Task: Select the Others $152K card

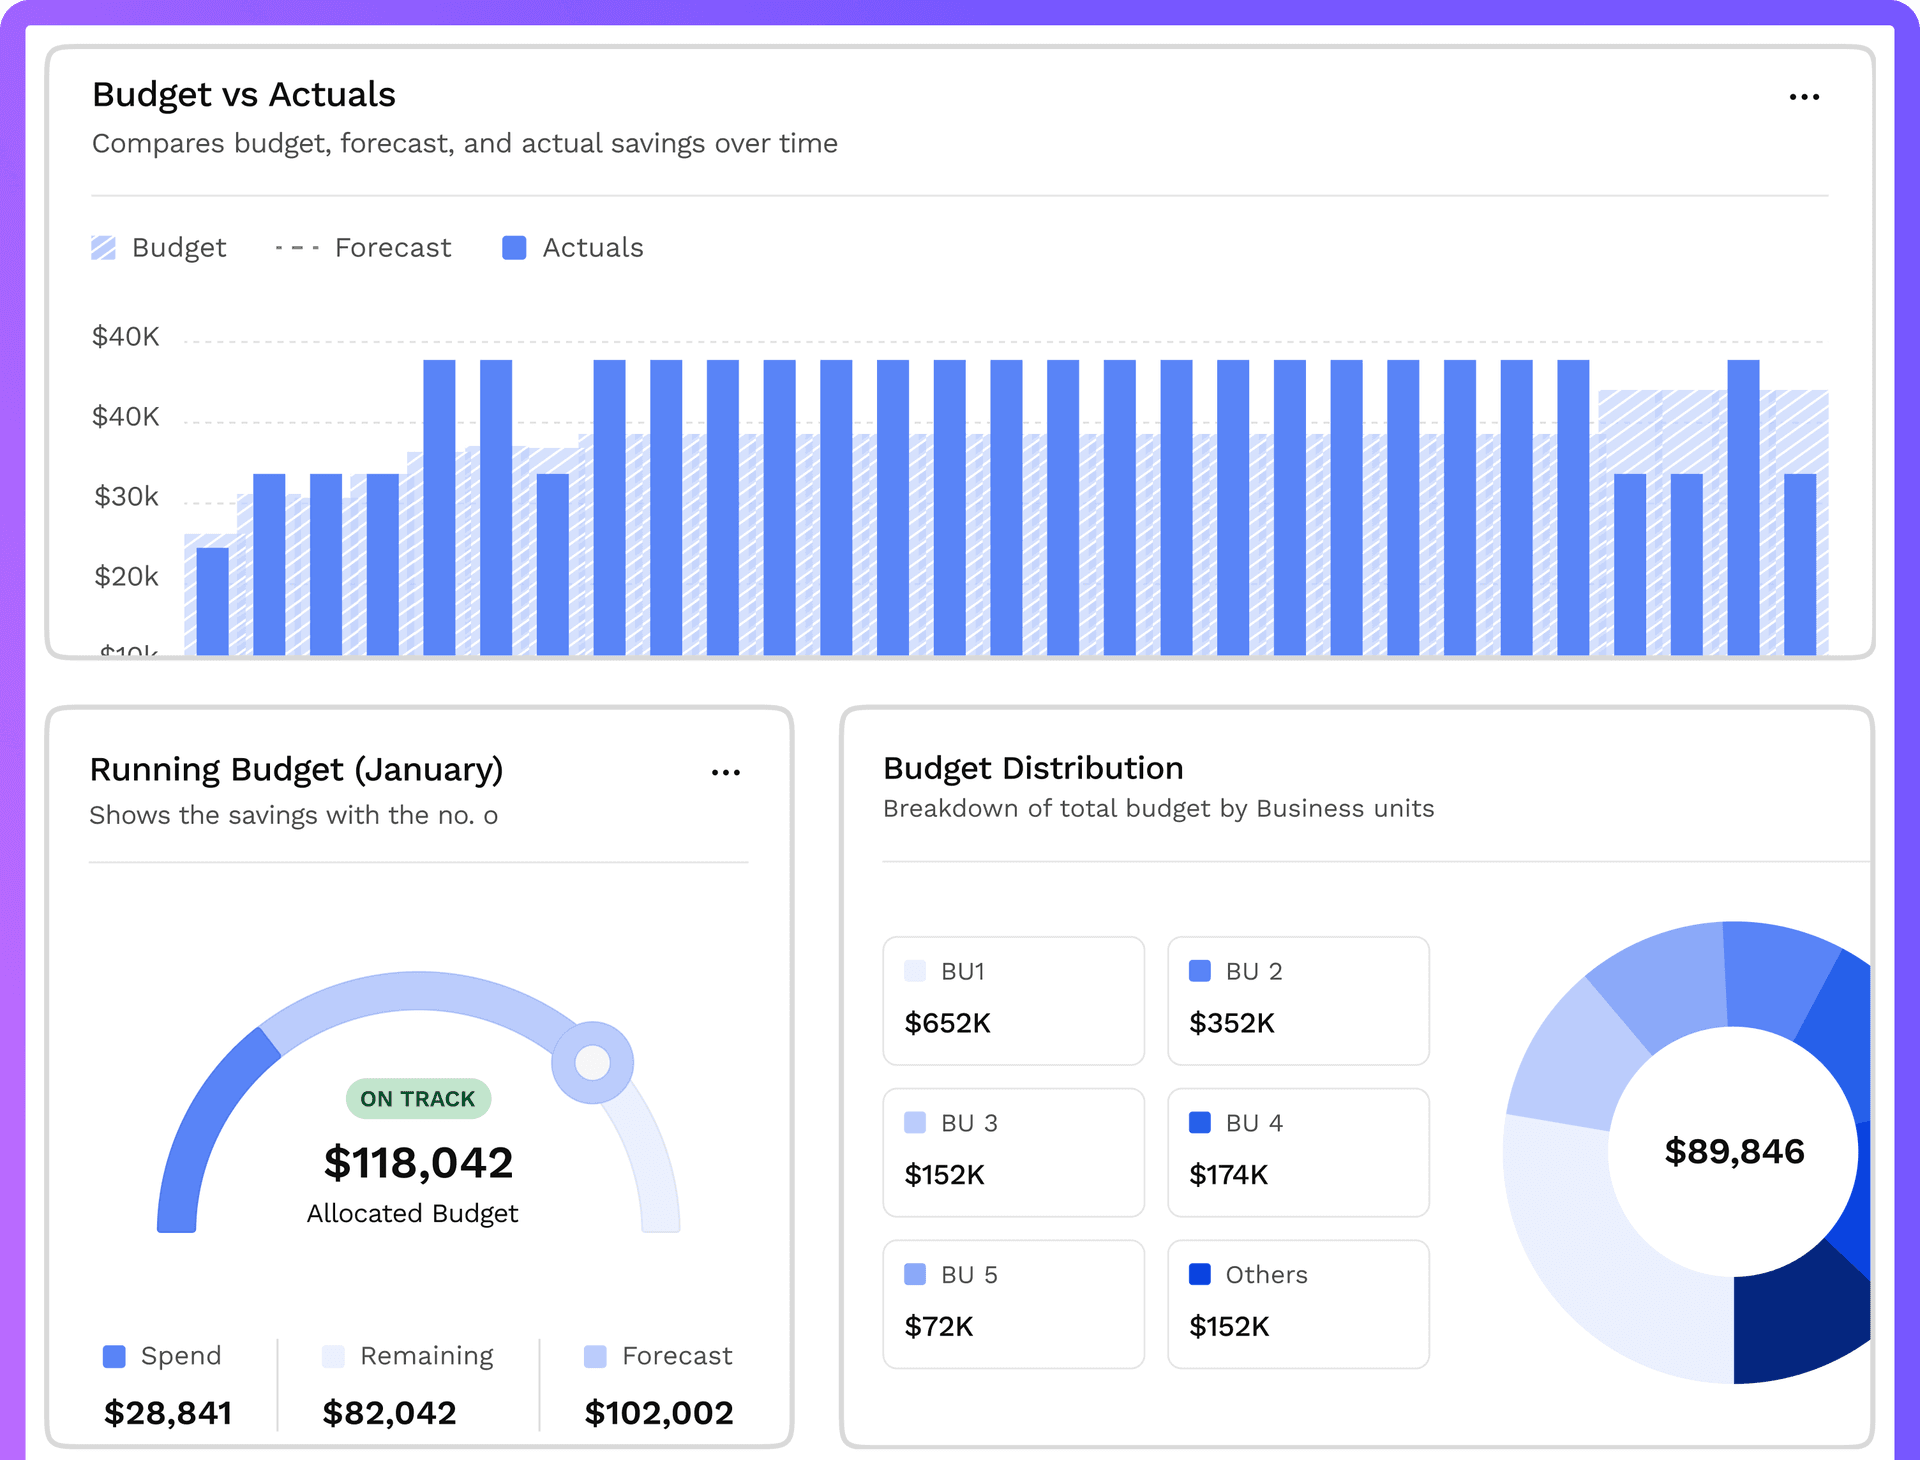Action: pyautogui.click(x=1298, y=1304)
